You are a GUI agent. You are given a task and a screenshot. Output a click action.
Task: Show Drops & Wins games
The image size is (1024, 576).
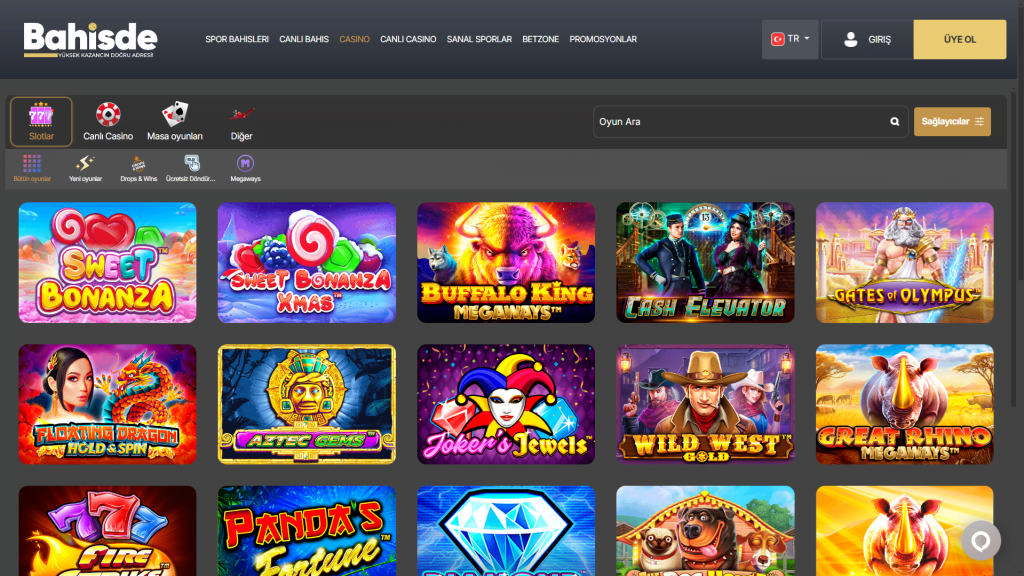(138, 167)
